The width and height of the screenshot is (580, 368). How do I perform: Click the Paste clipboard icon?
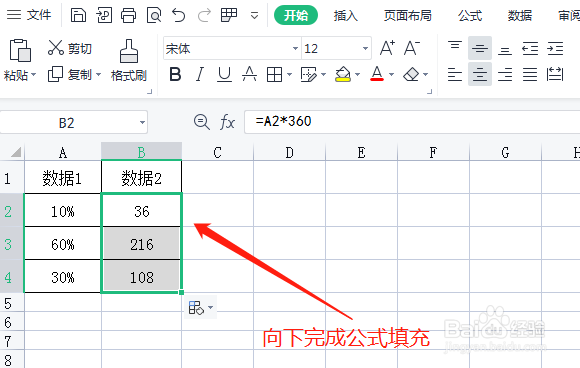(x=20, y=50)
